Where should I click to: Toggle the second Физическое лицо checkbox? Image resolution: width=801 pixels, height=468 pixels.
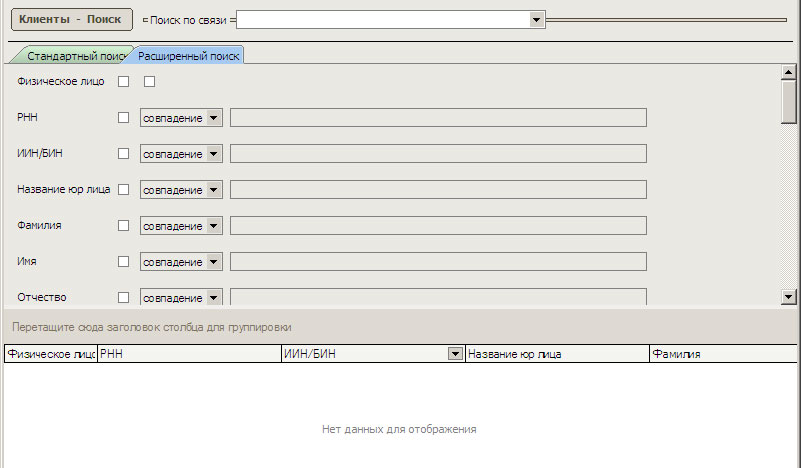click(x=150, y=82)
